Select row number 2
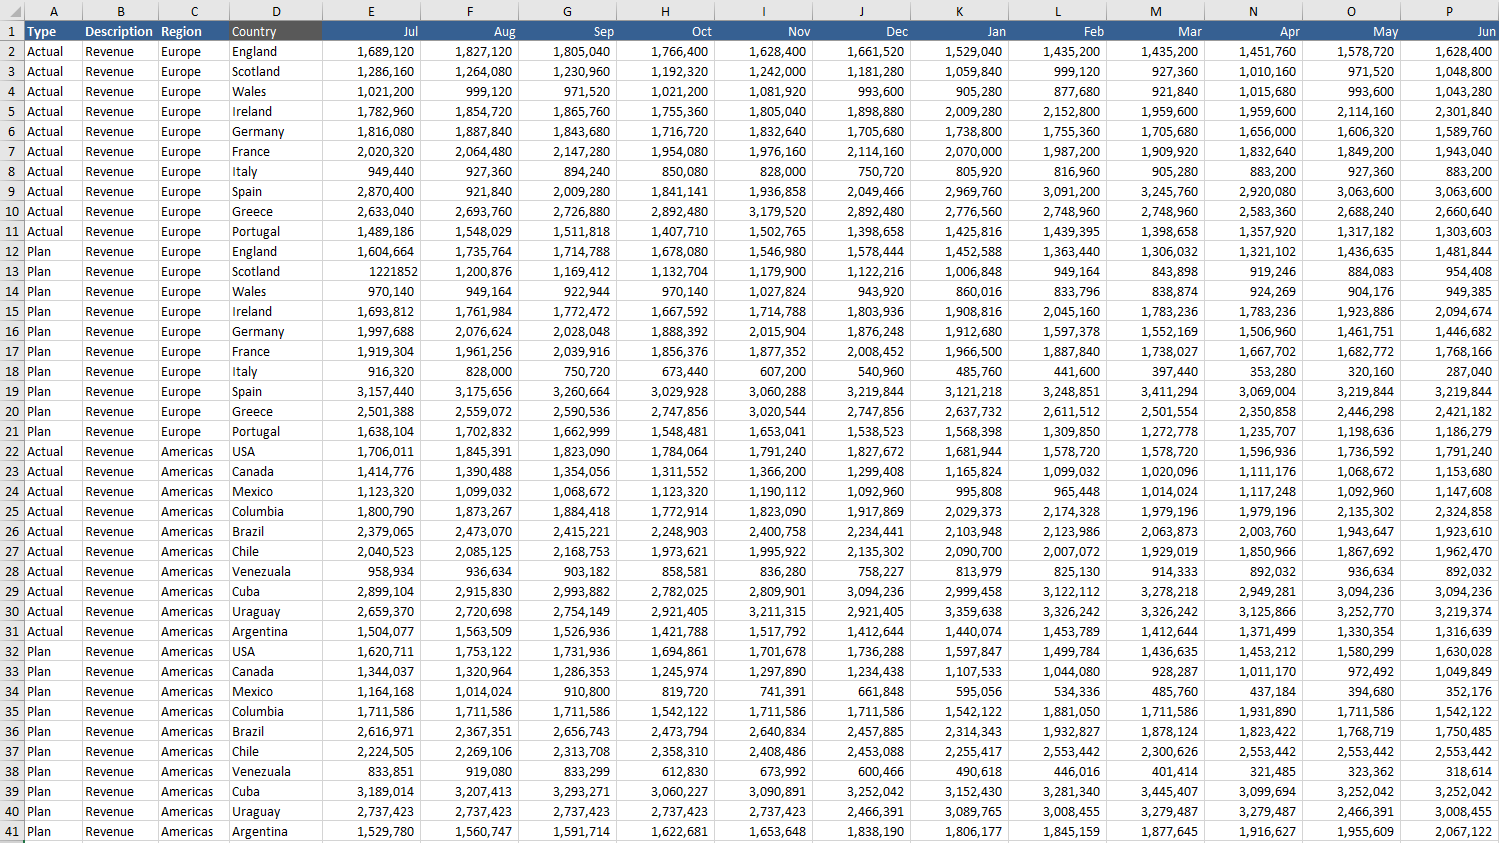Screen dimensions: 1499x843 pos(11,51)
